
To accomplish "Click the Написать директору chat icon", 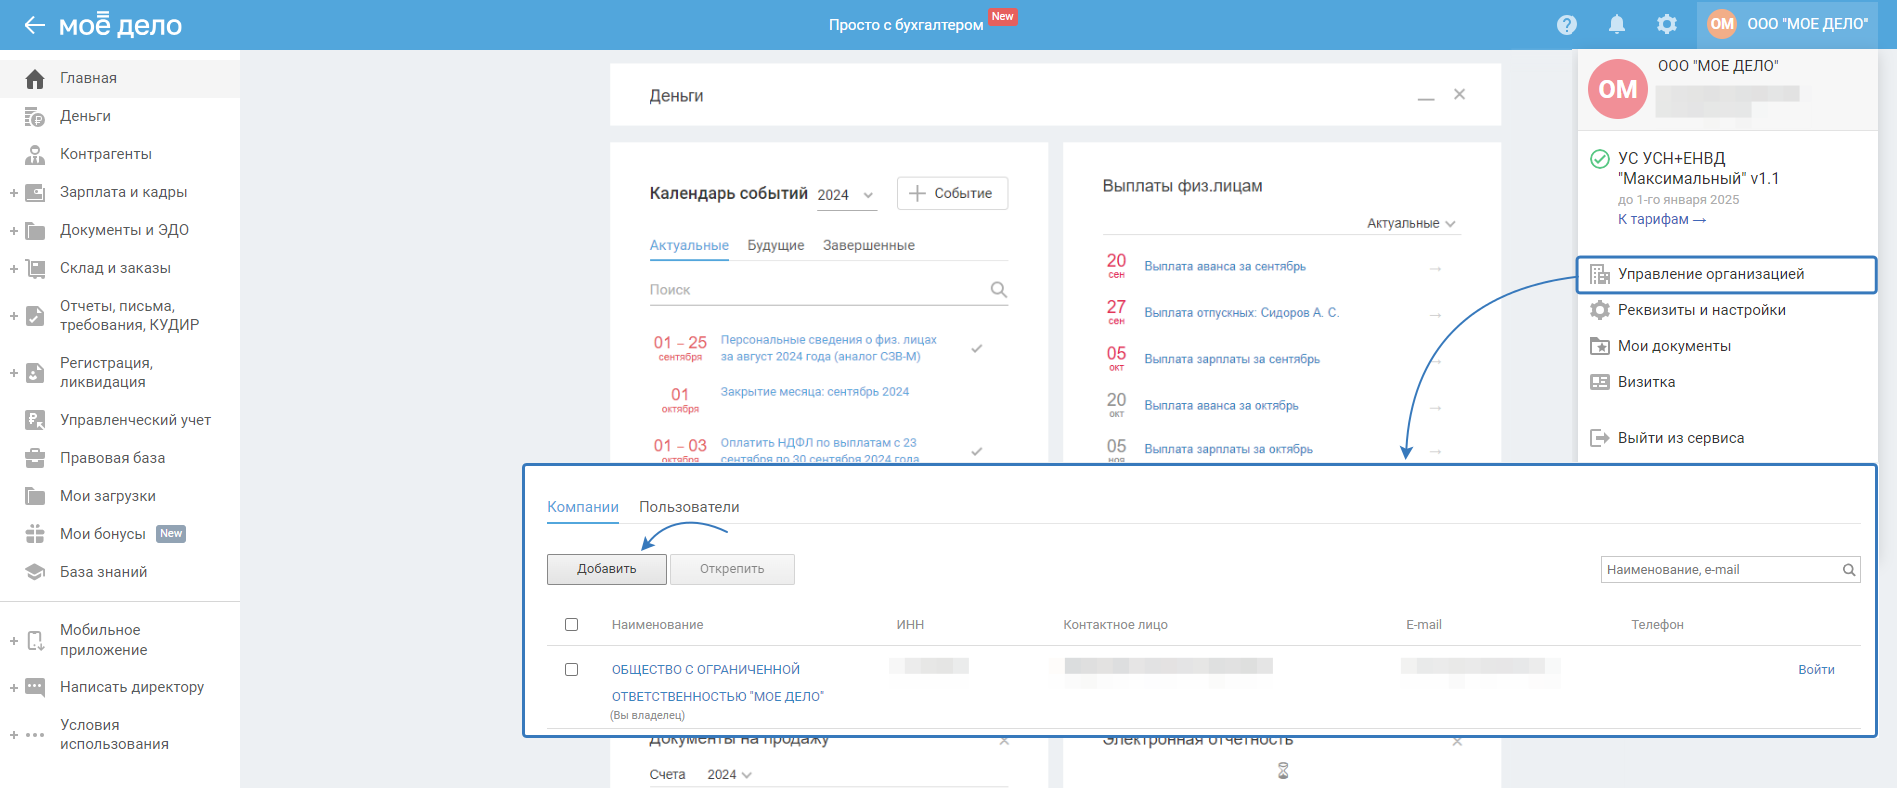I will tap(35, 688).
